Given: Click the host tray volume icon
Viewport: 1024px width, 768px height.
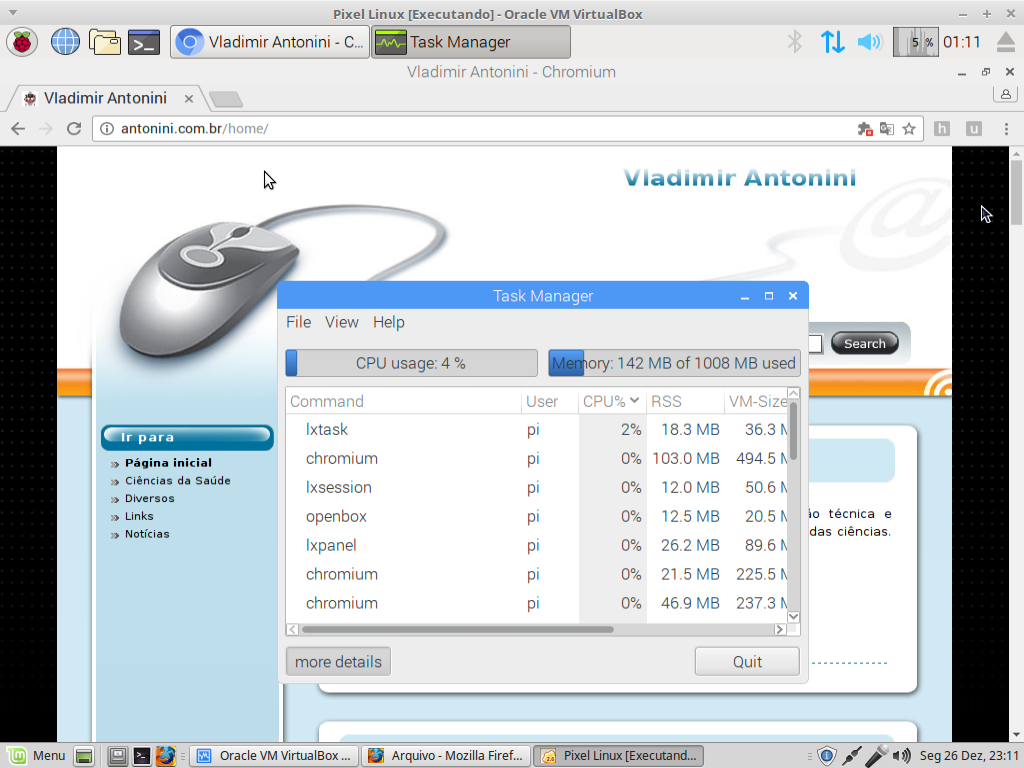Looking at the screenshot, I should 901,756.
